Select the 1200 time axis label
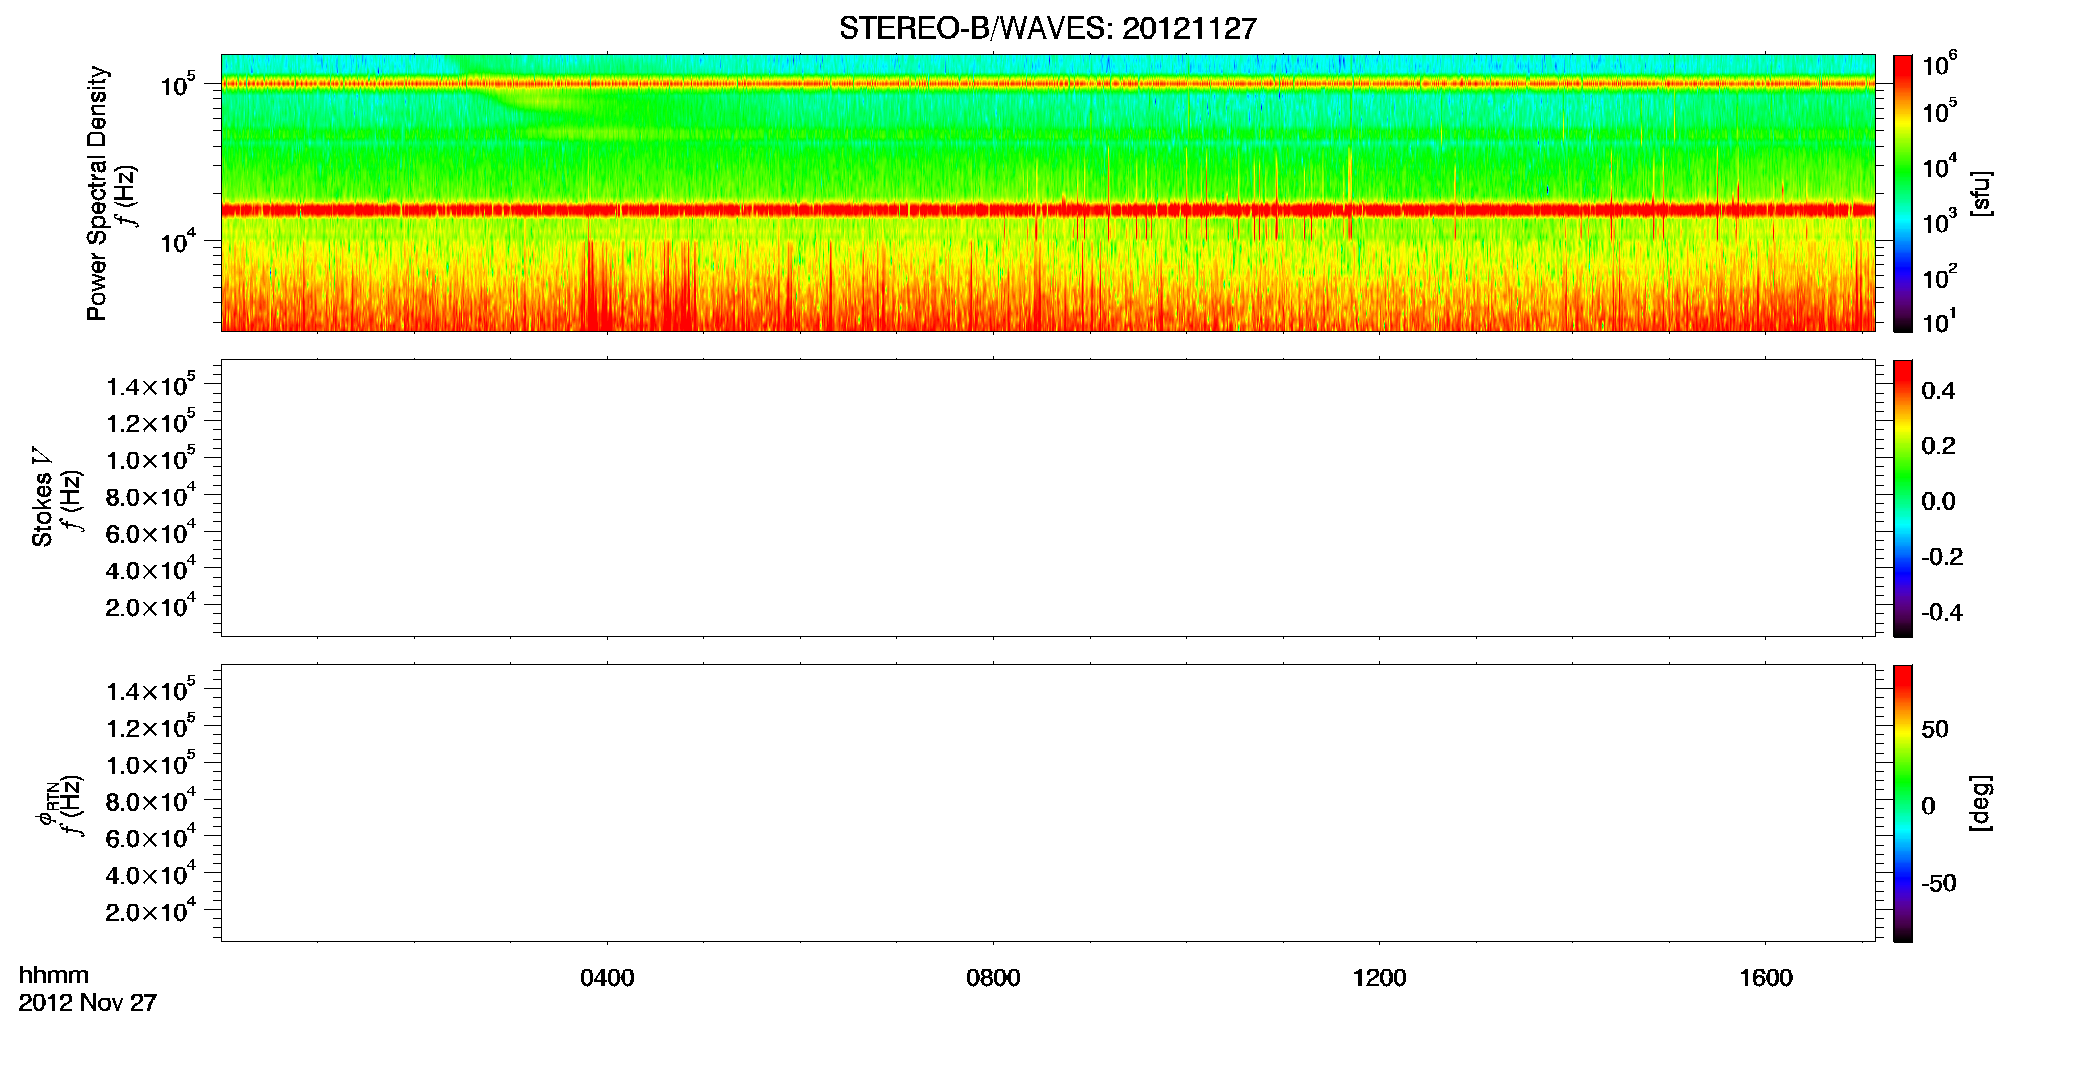This screenshot has width=2096, height=1080. (1379, 978)
